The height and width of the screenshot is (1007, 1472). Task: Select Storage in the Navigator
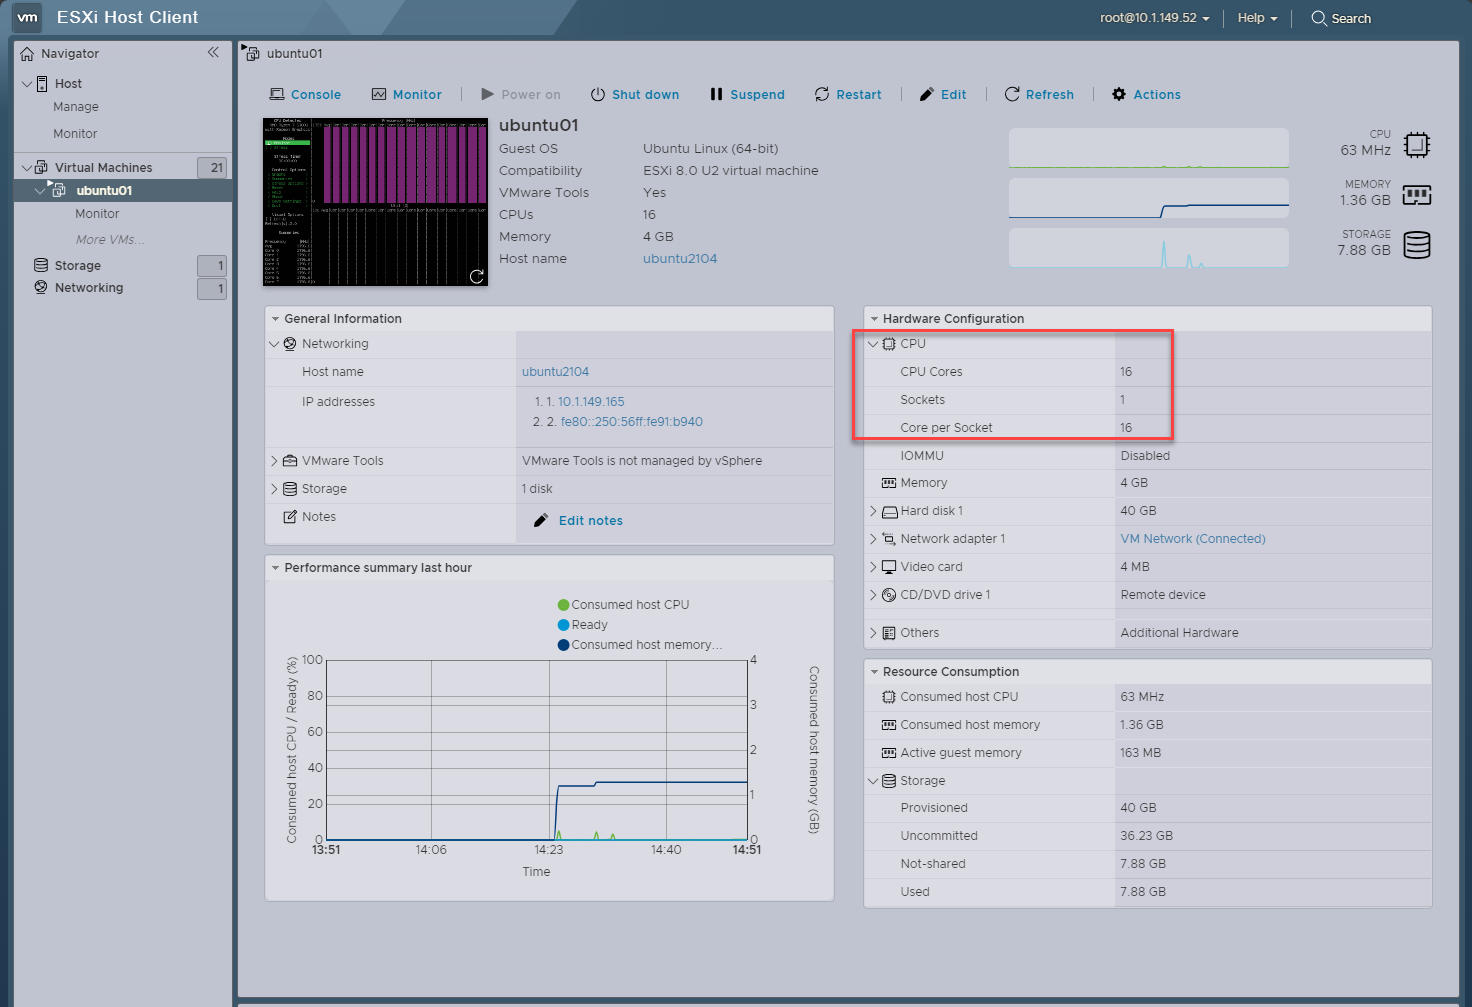[78, 266]
